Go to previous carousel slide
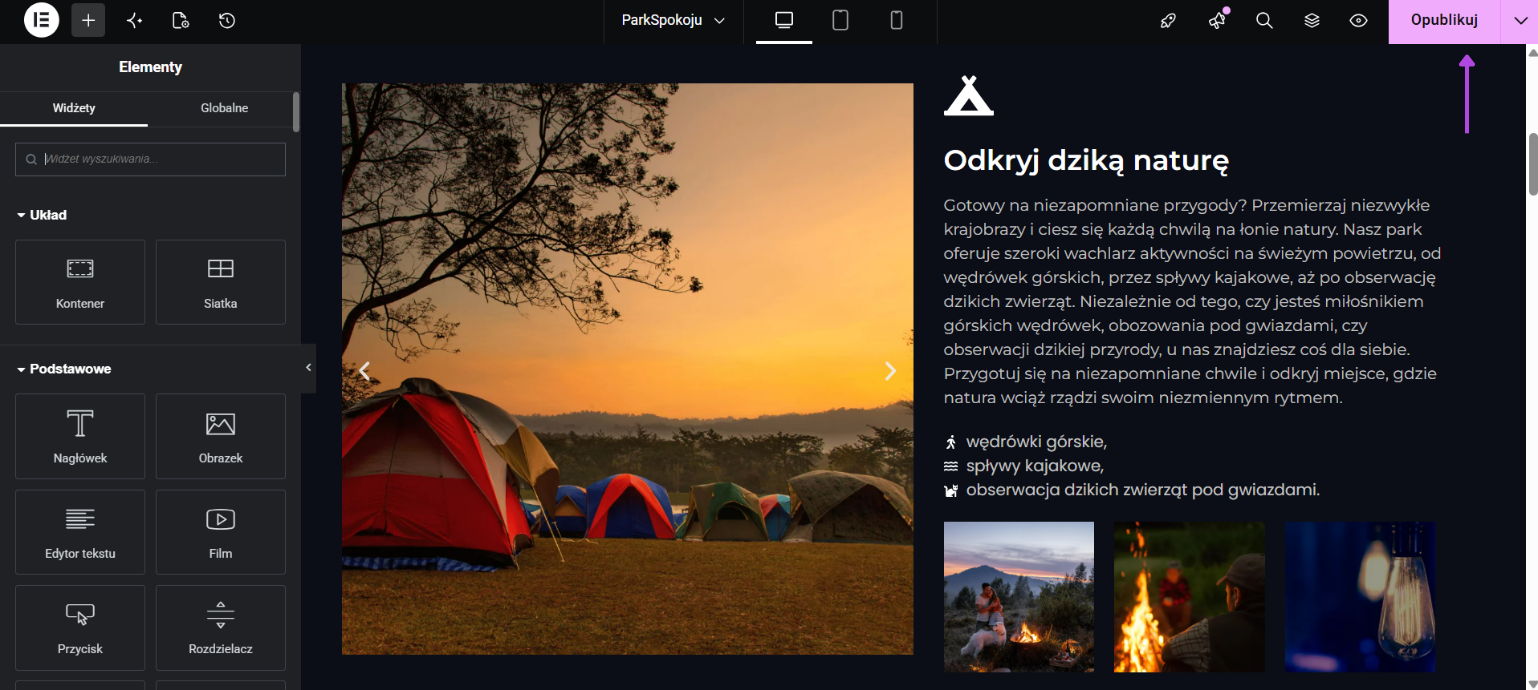The height and width of the screenshot is (690, 1538). point(365,371)
